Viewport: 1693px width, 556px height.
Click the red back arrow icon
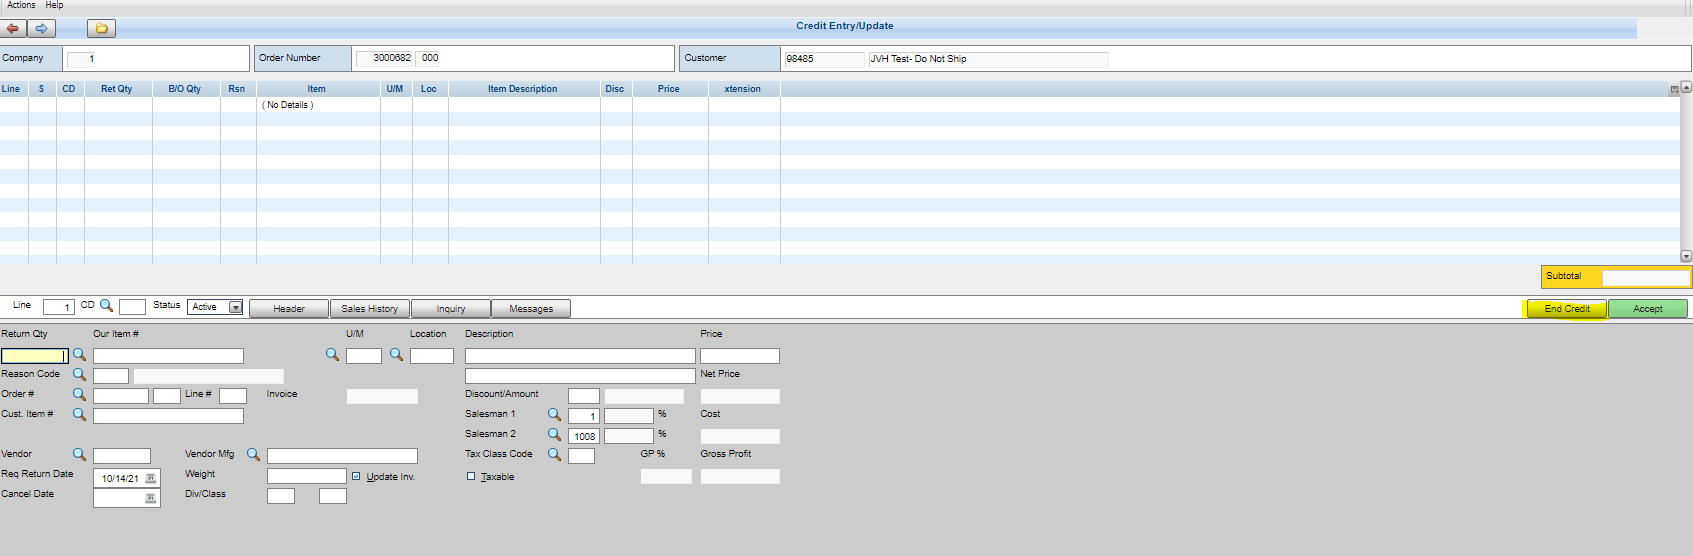pyautogui.click(x=13, y=28)
